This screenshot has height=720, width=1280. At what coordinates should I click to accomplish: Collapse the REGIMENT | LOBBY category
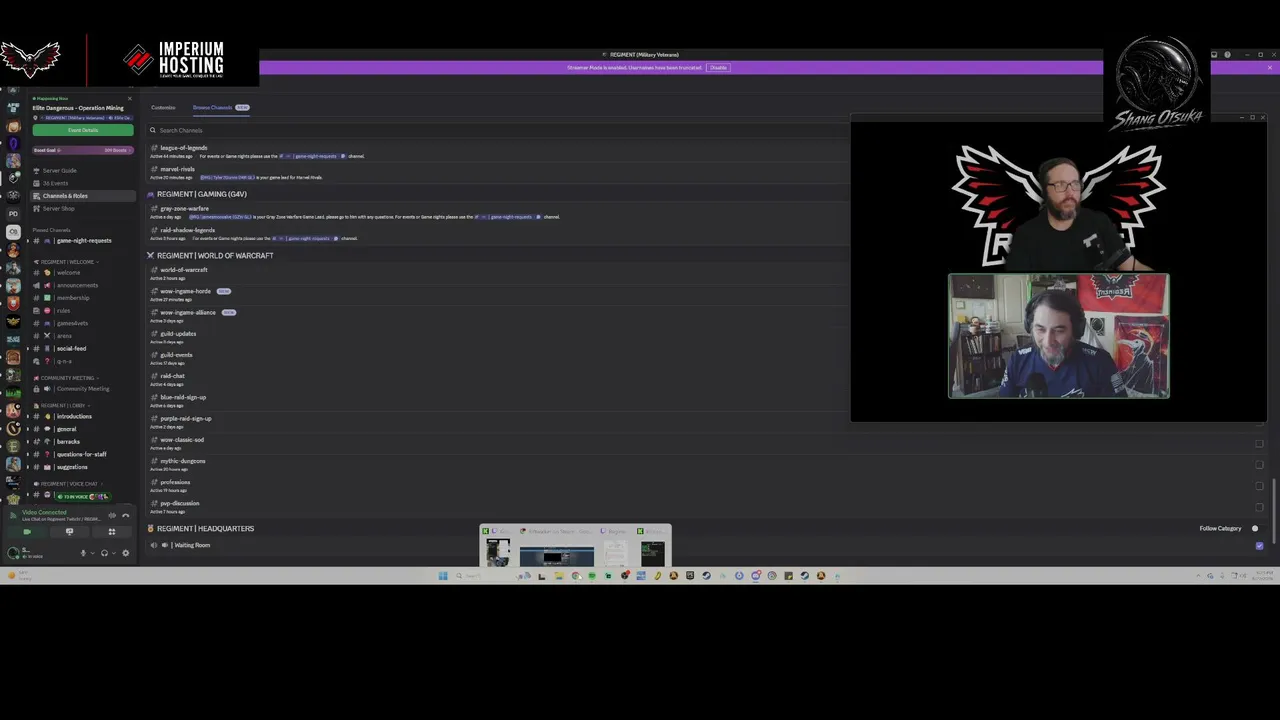(x=63, y=406)
